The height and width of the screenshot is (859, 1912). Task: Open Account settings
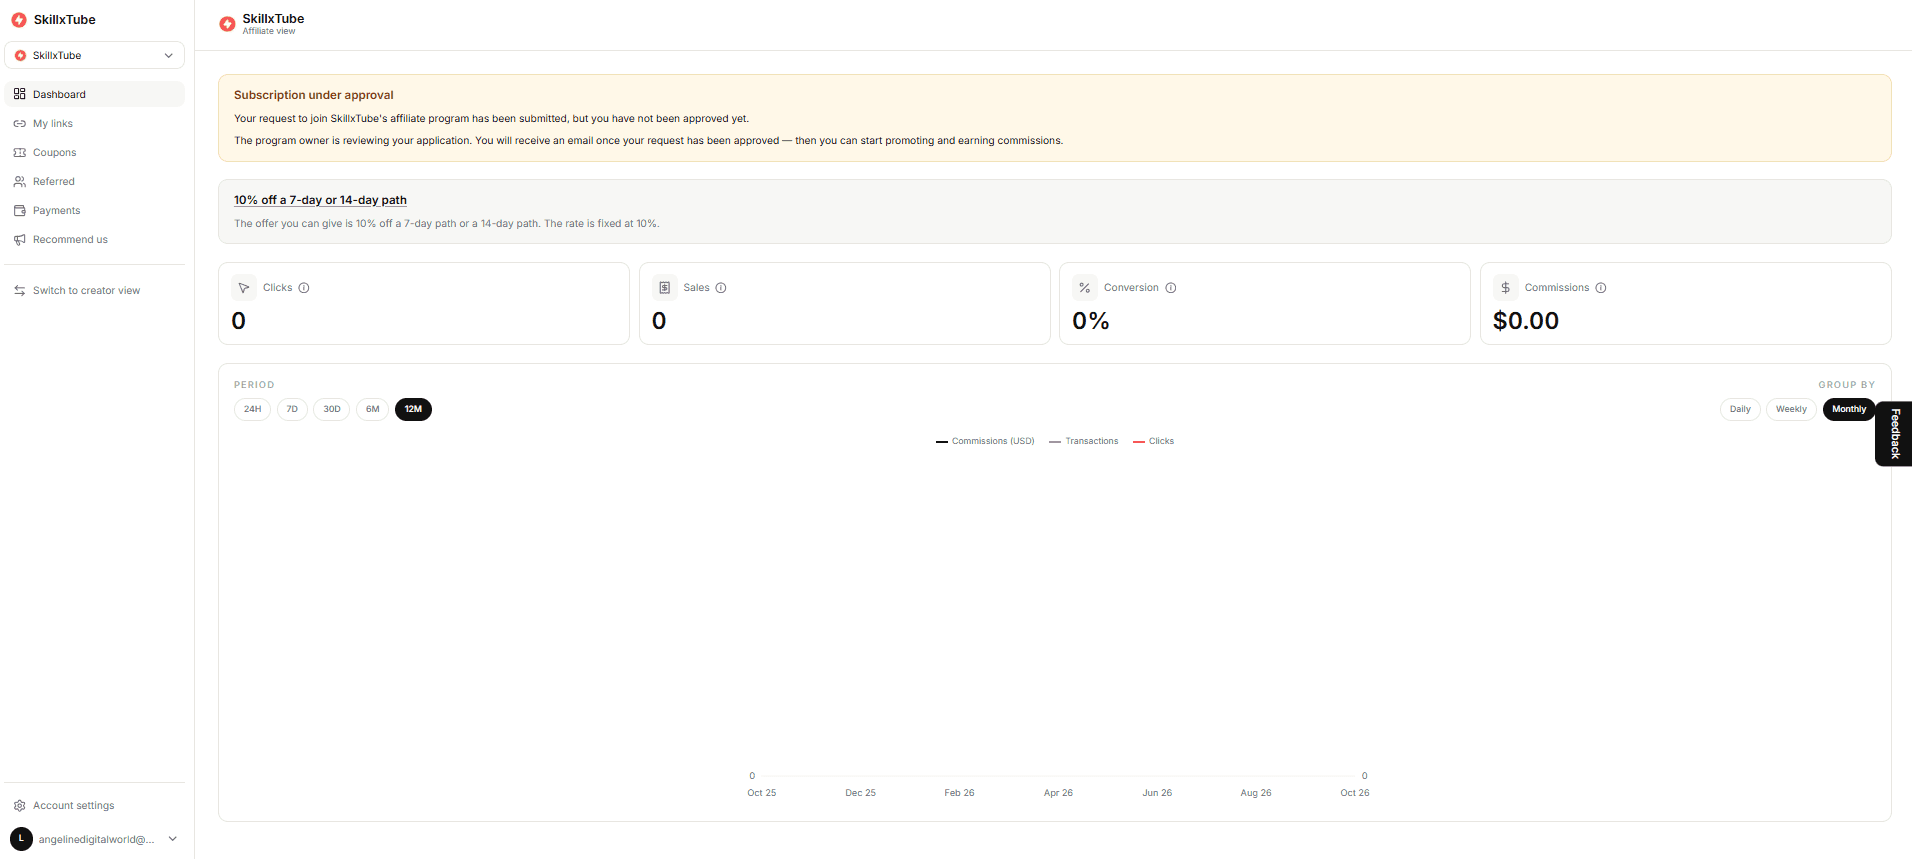[x=95, y=805]
